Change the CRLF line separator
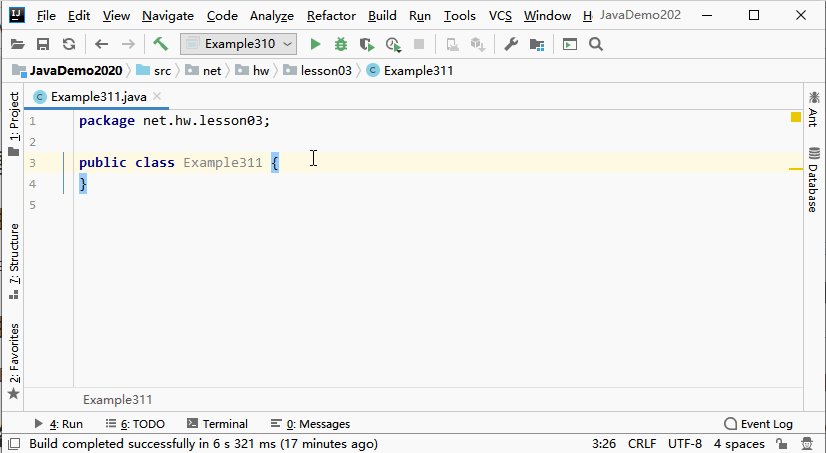The width and height of the screenshot is (826, 453). (642, 444)
